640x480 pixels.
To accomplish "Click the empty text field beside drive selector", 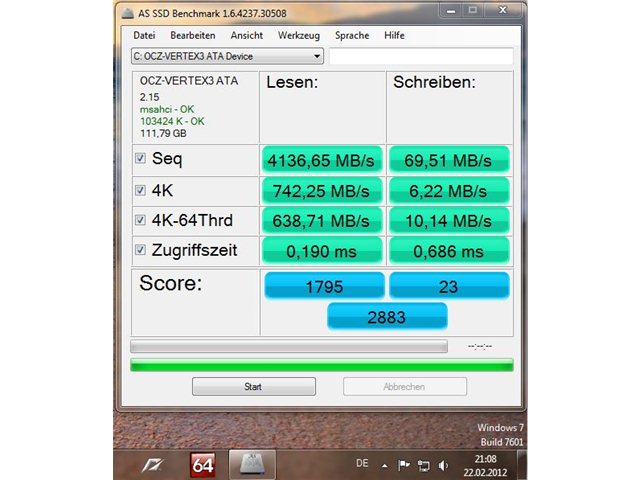I will coord(421,56).
